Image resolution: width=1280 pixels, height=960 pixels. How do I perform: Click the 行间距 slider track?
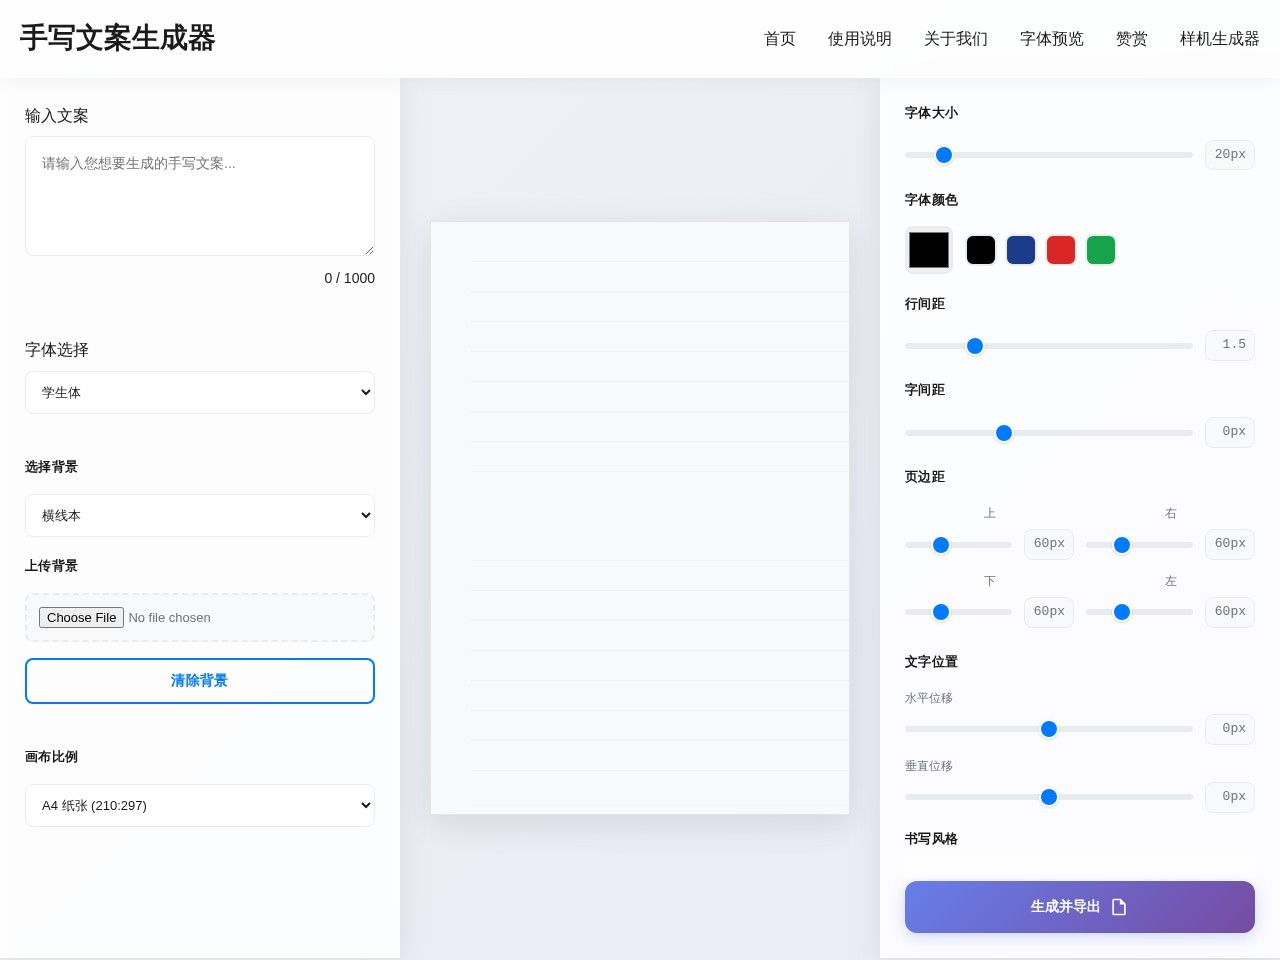[x=1049, y=346]
